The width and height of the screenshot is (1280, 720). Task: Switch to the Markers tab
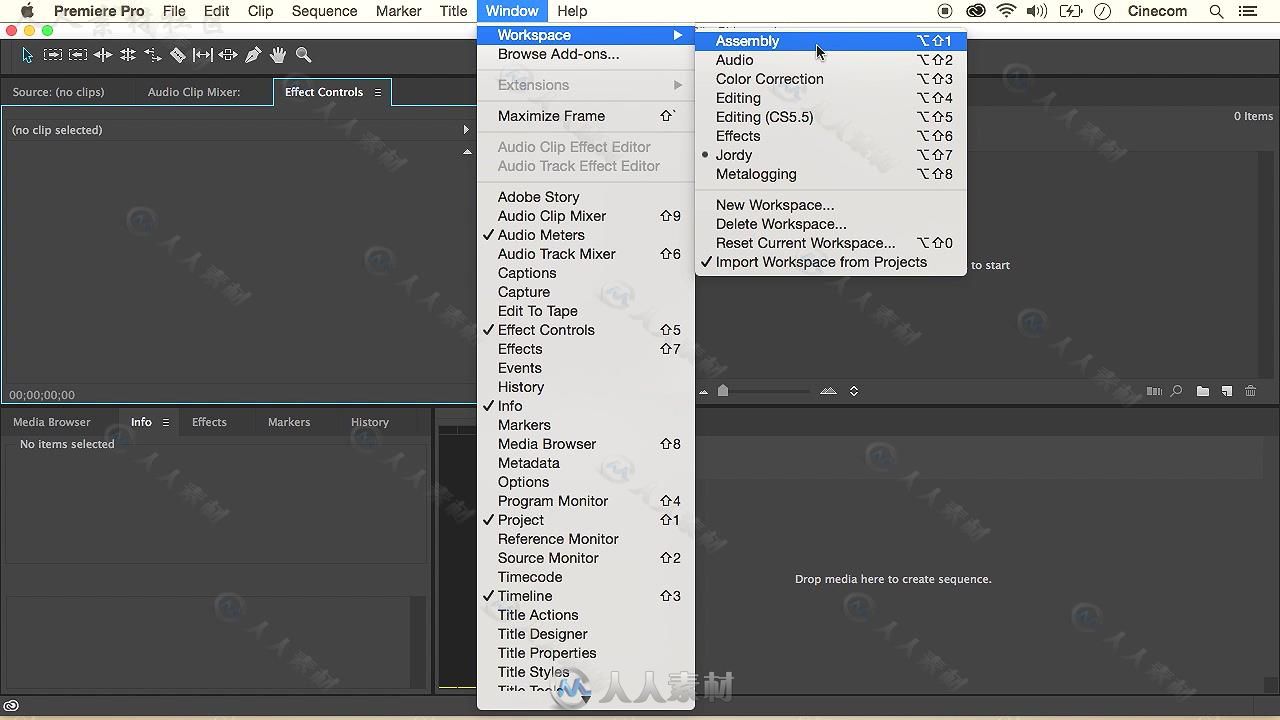(x=289, y=422)
